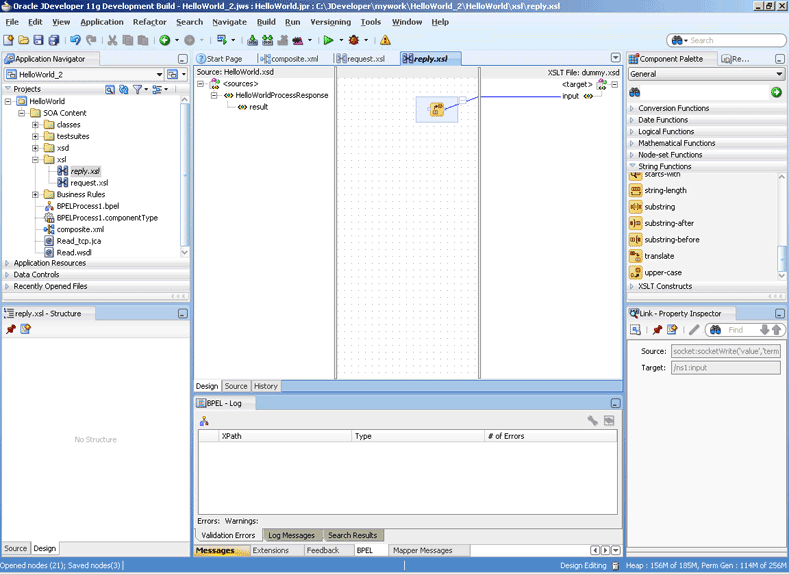
Task: Click the Debug bug icon in toolbar
Action: [x=353, y=40]
